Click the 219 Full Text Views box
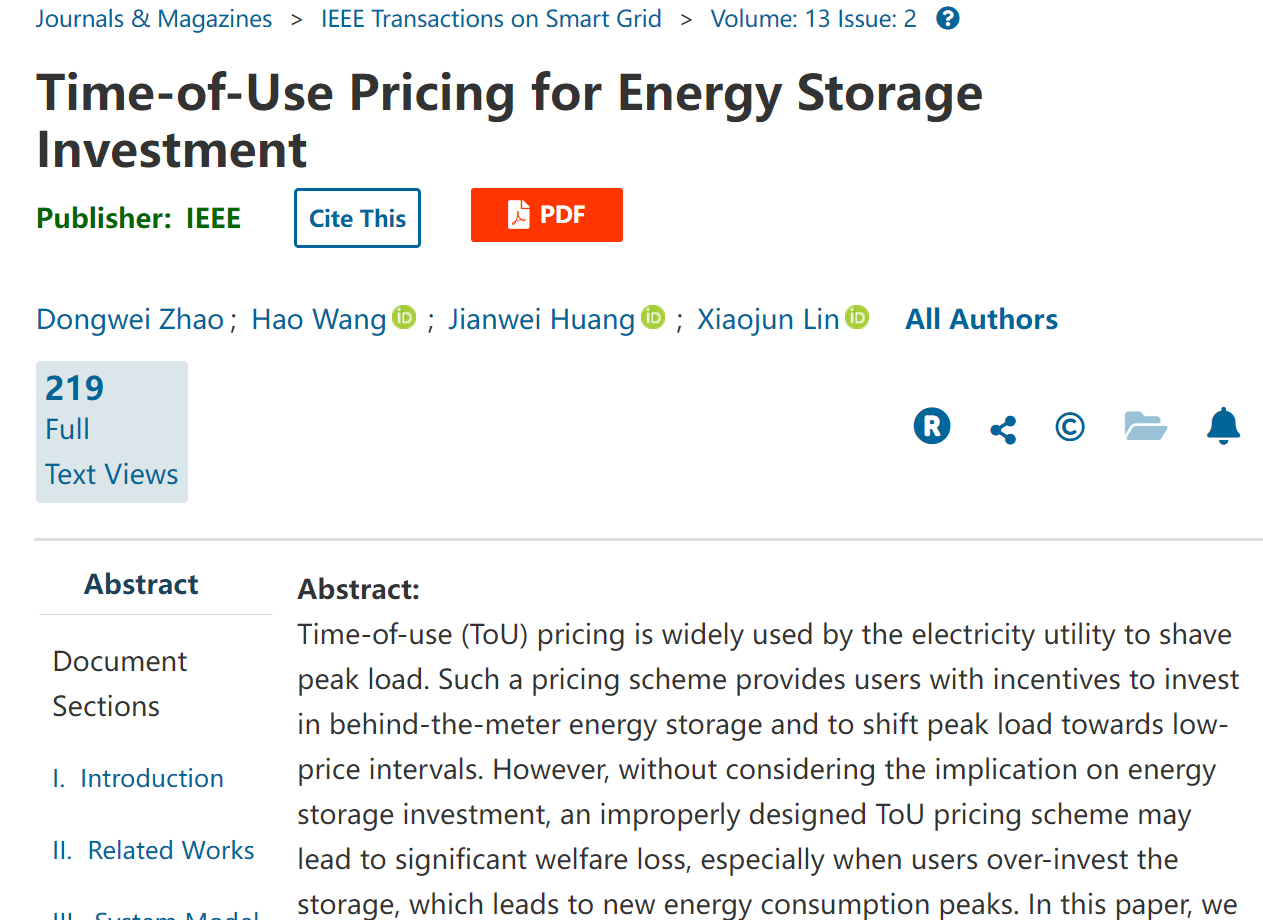The width and height of the screenshot is (1263, 920). click(112, 432)
